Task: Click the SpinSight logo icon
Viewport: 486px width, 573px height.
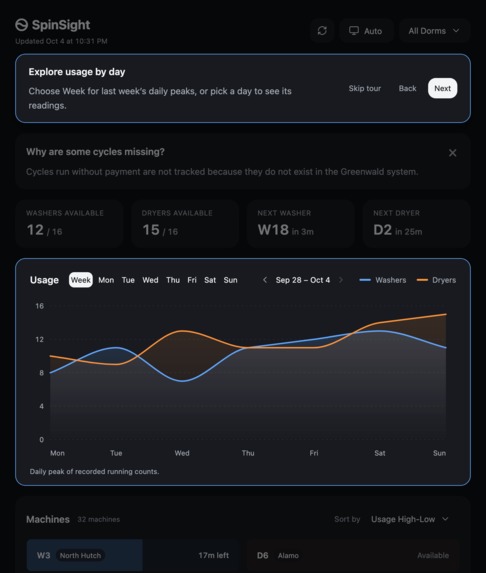Action: pos(22,25)
